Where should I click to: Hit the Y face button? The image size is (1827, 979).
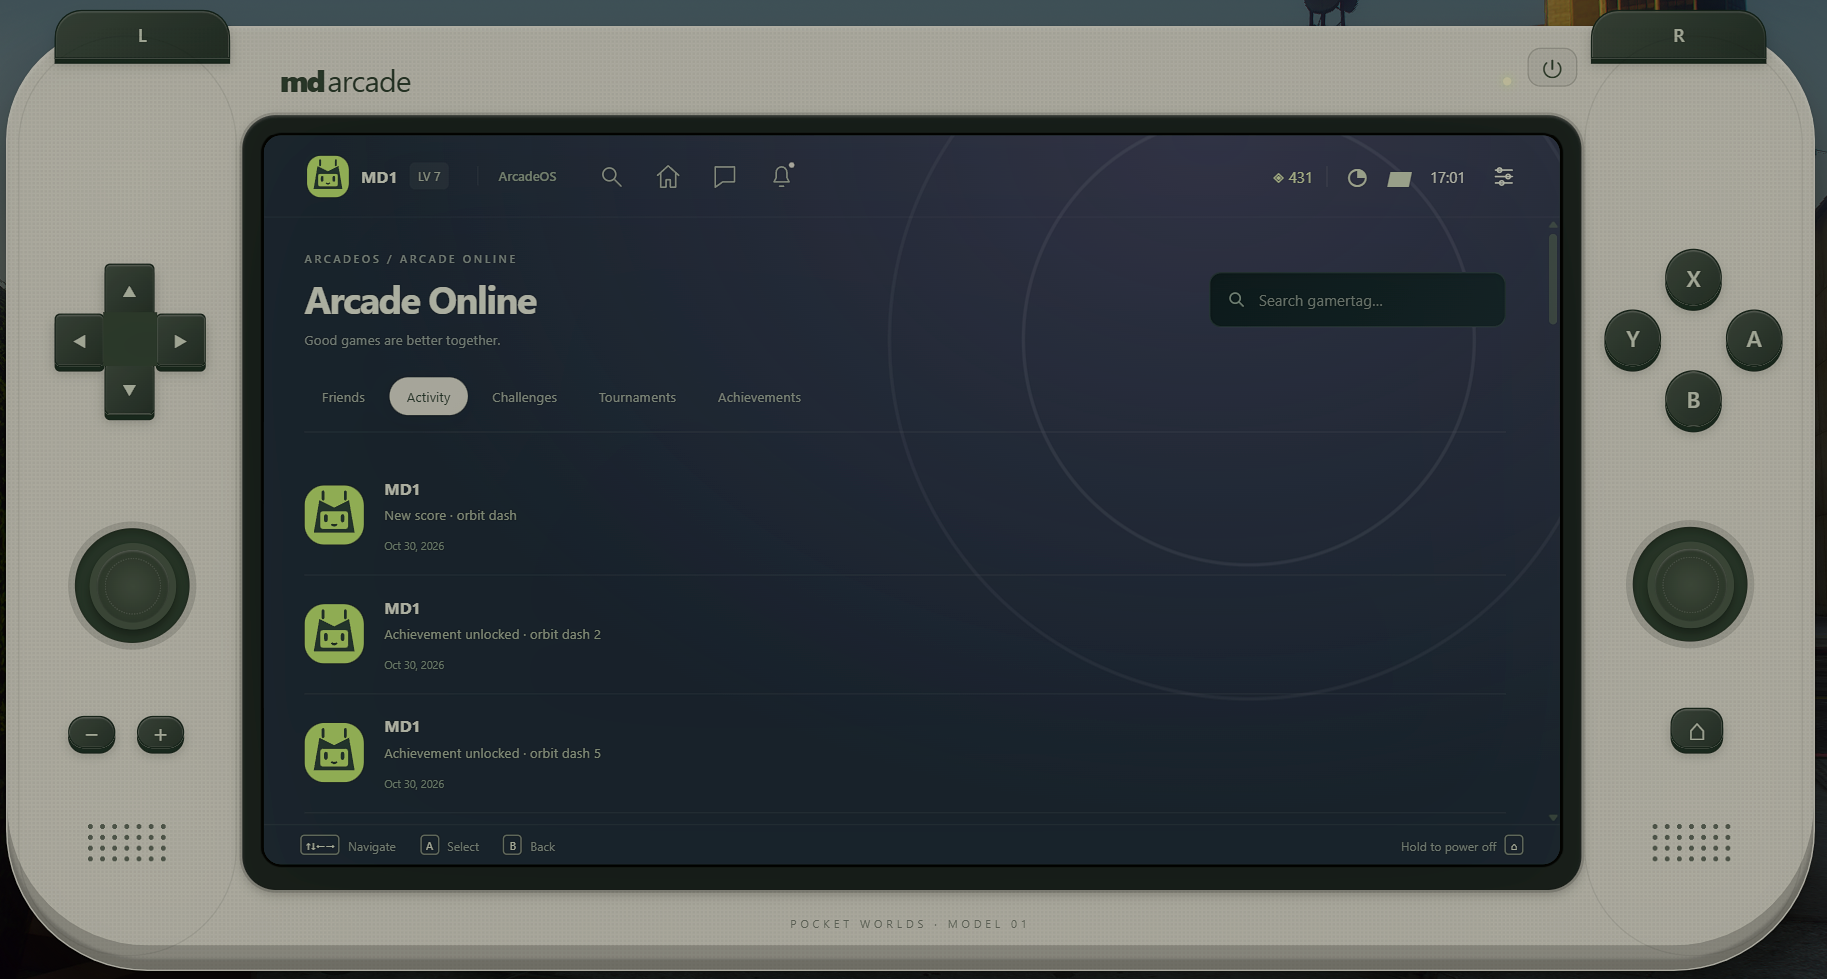[x=1632, y=339]
